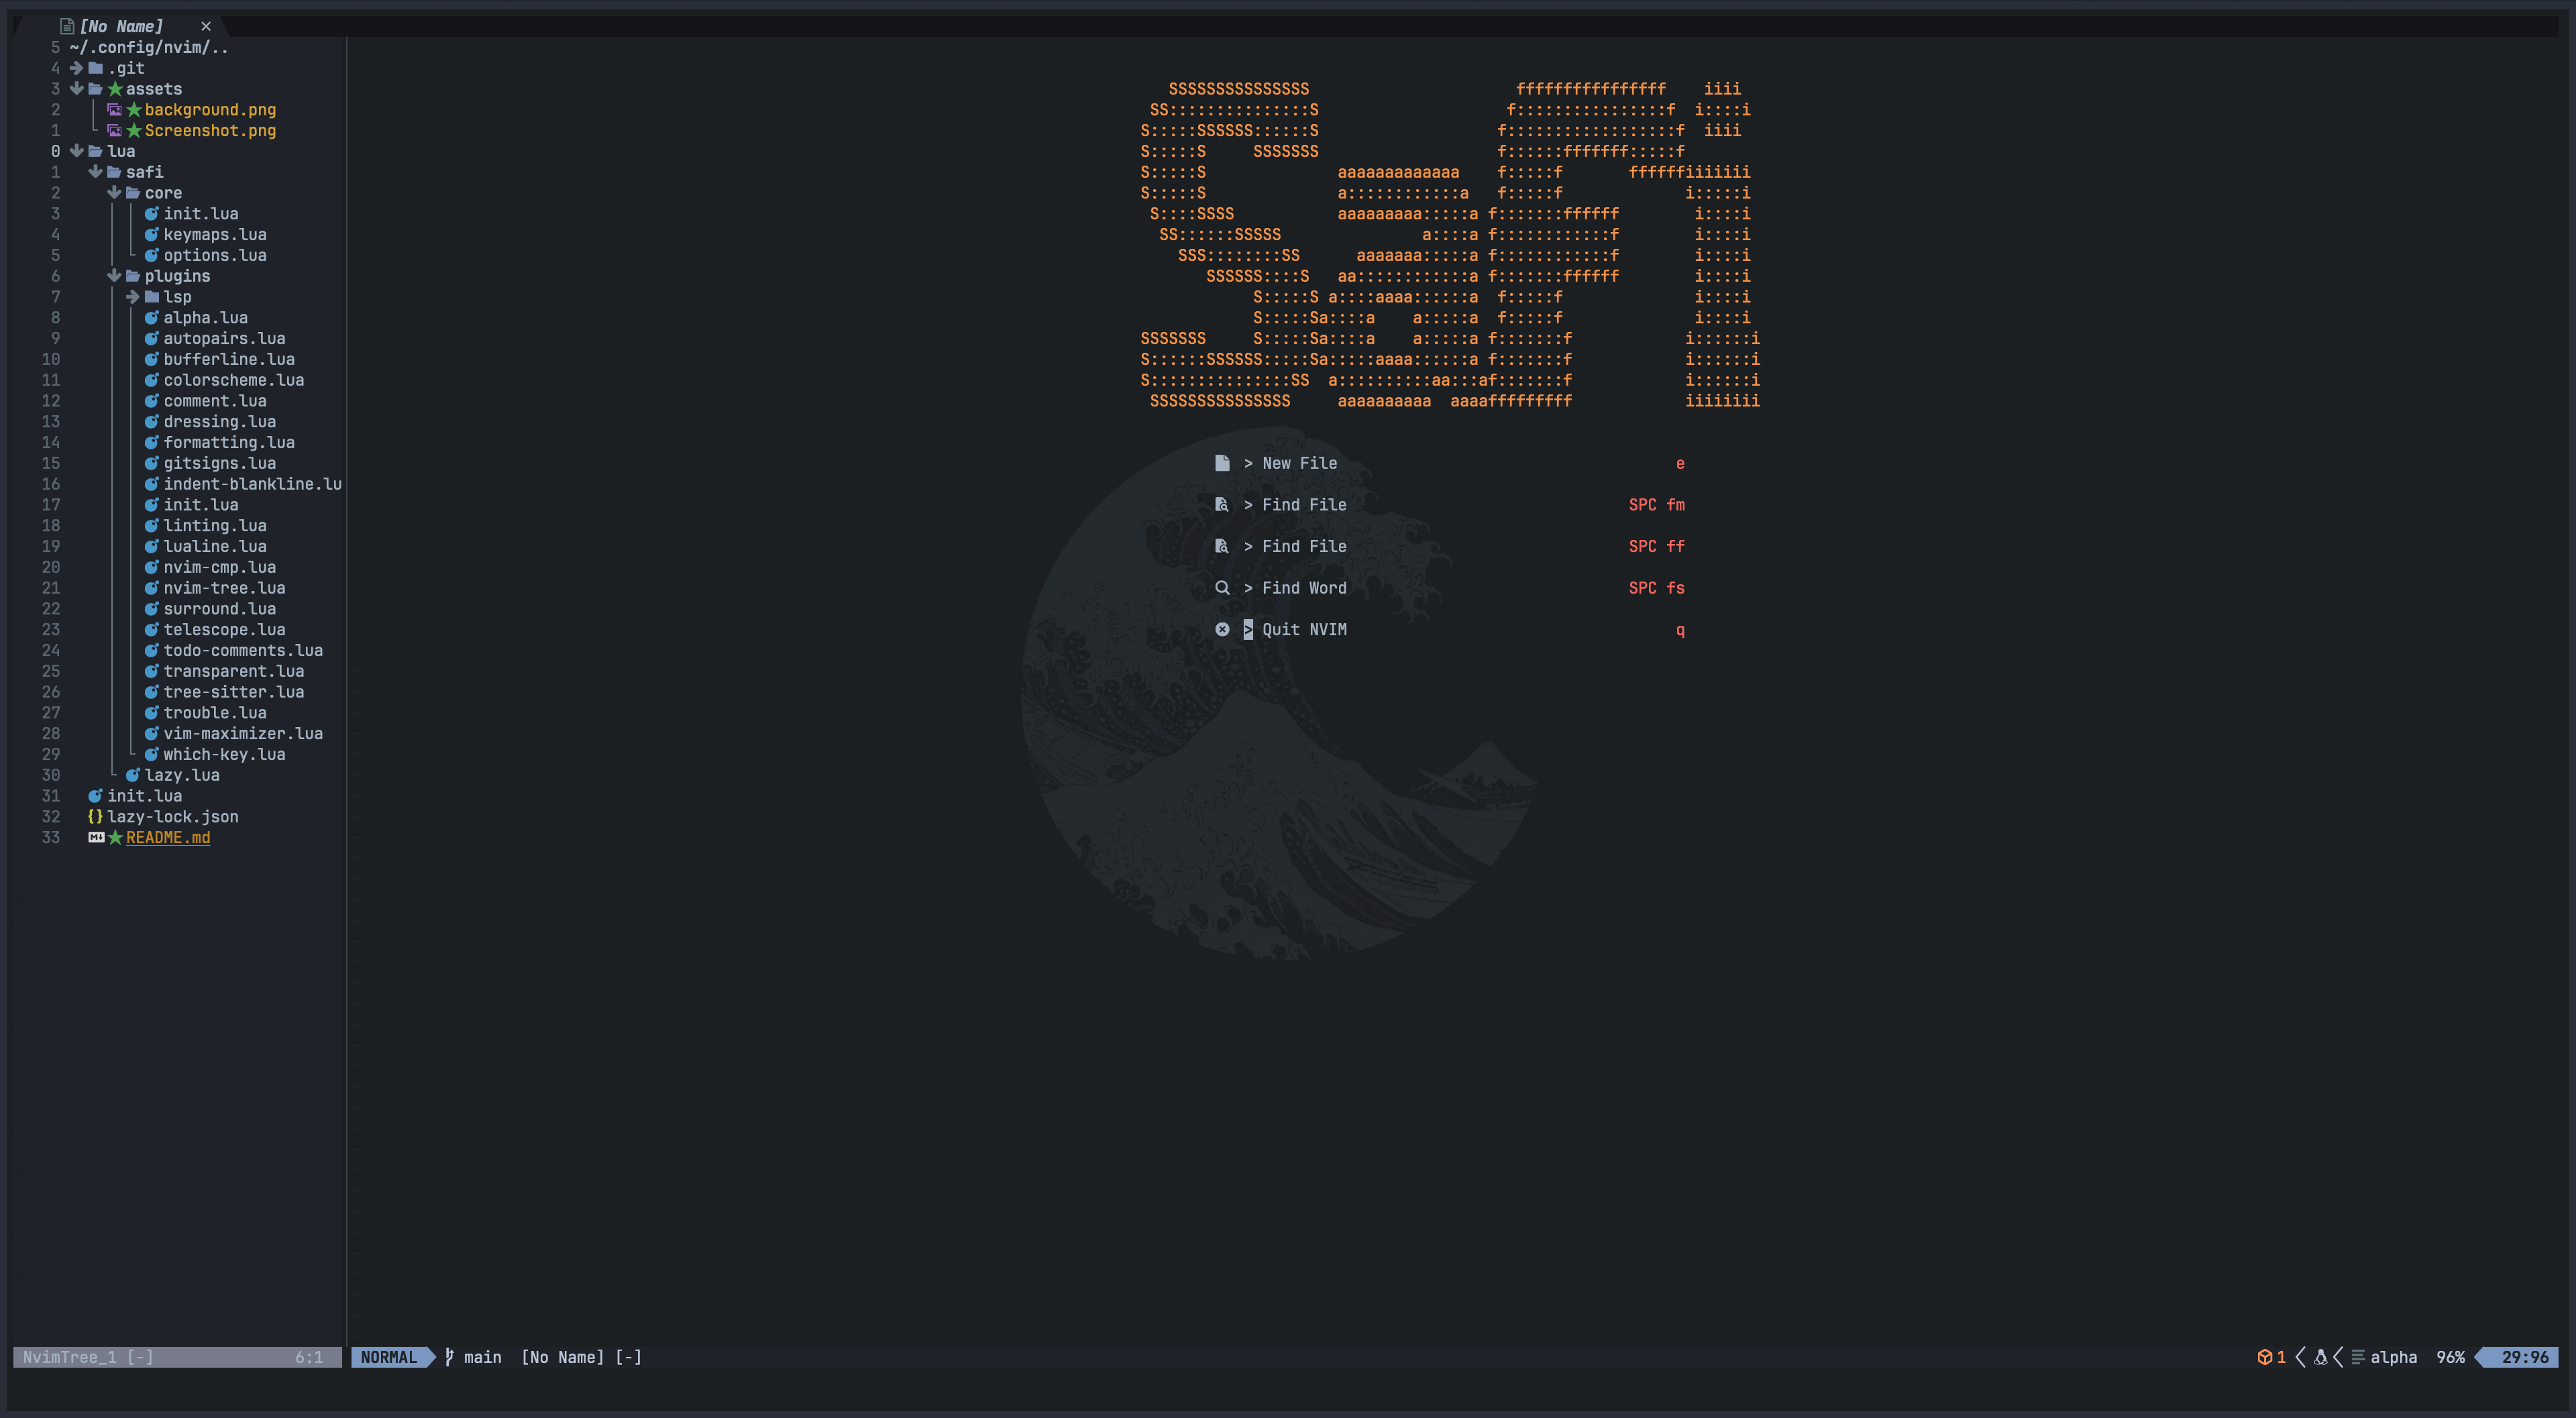Open keymaps.lua in the file tree
This screenshot has height=1418, width=2576.
(214, 234)
